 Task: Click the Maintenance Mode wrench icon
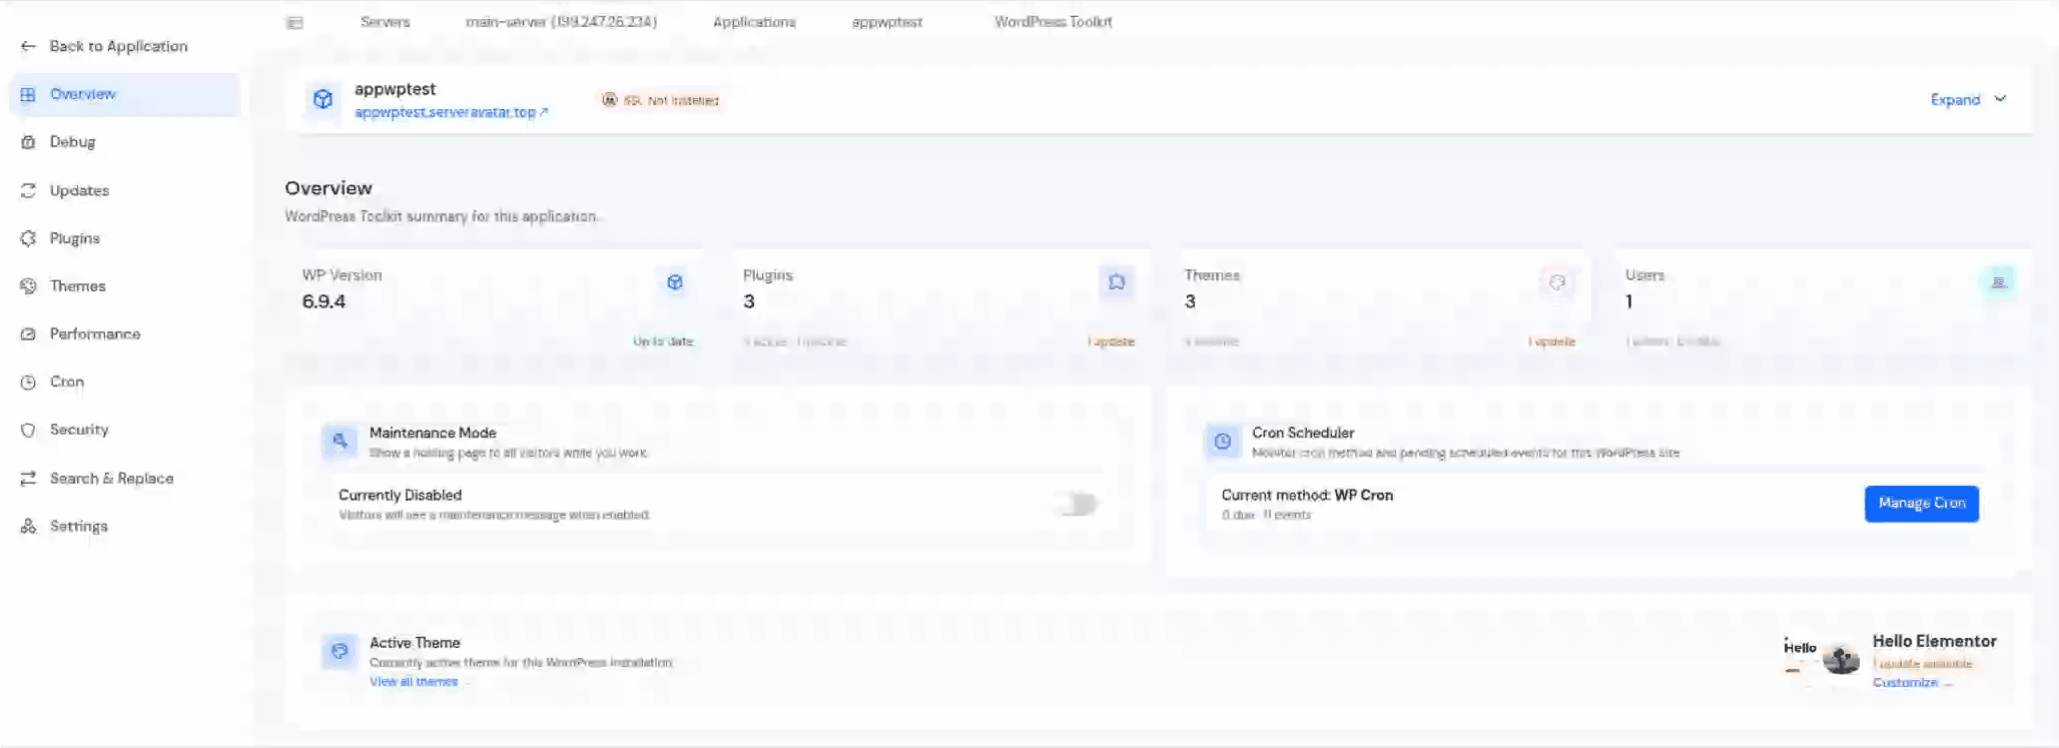point(340,441)
